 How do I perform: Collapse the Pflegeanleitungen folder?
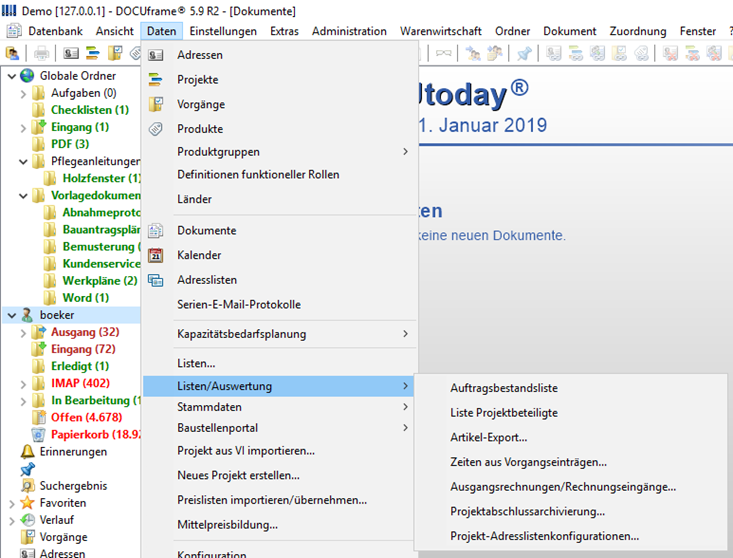(23, 162)
